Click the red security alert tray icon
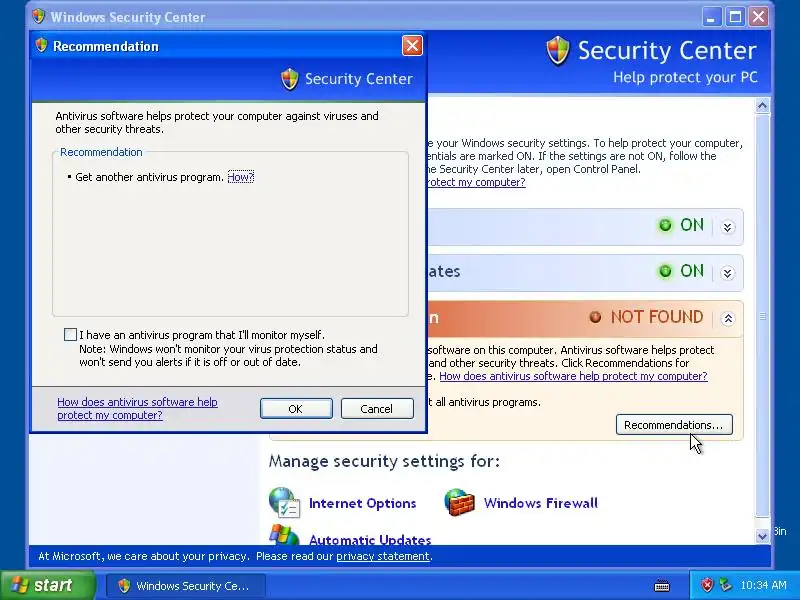 click(707, 585)
